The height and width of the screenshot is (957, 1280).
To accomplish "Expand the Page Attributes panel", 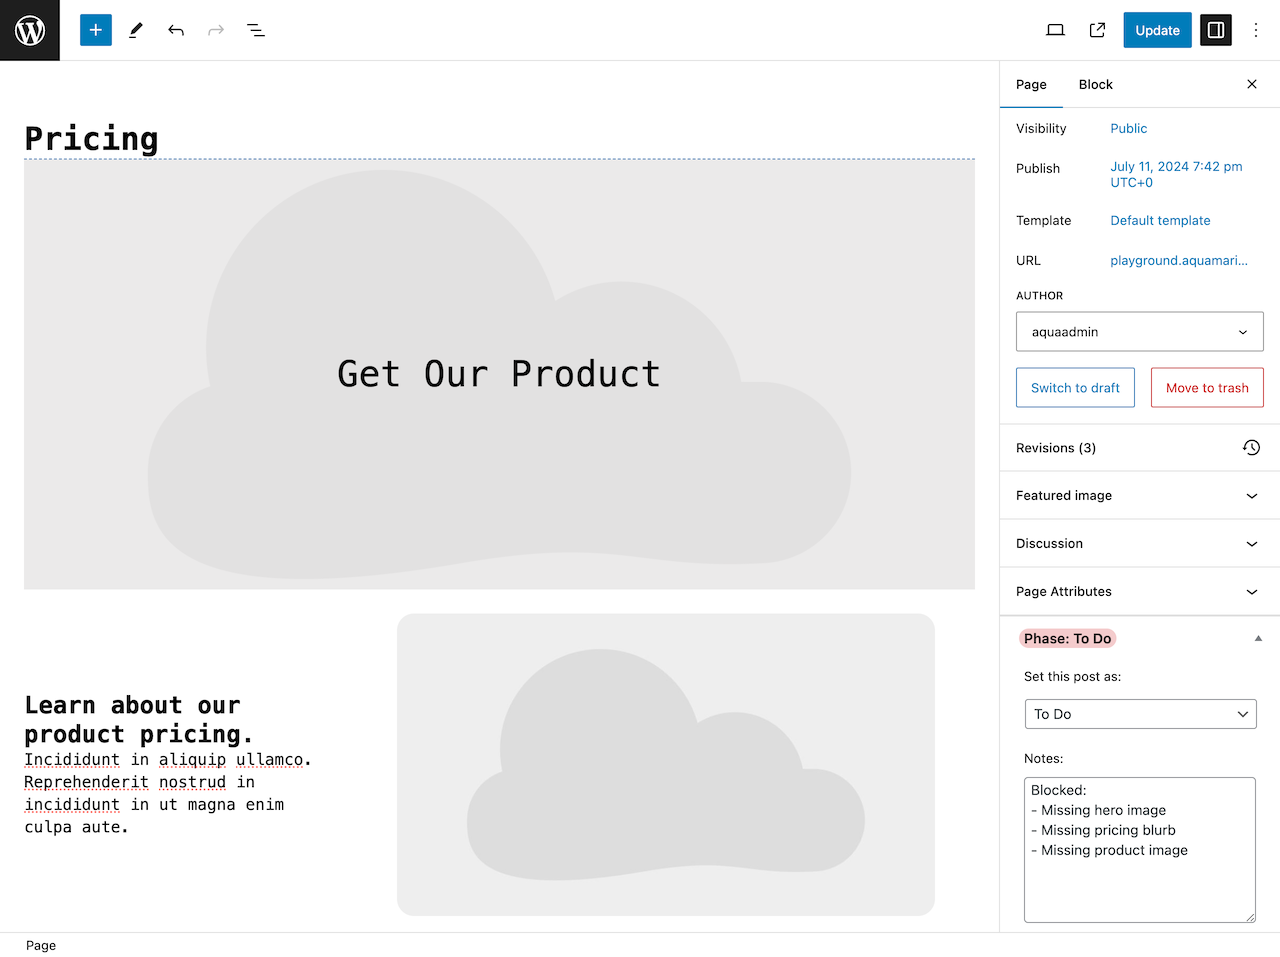I will [1140, 592].
